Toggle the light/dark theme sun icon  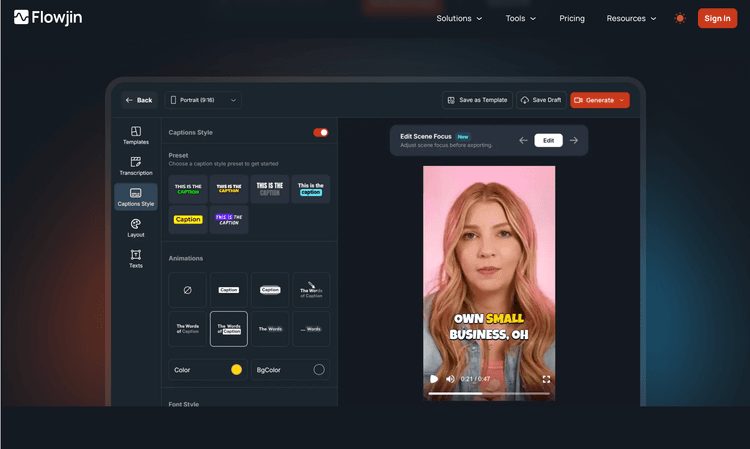tap(680, 18)
